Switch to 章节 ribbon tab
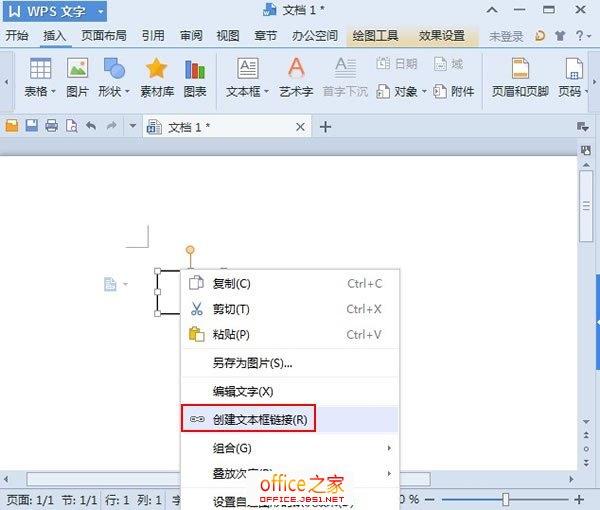 [266, 36]
